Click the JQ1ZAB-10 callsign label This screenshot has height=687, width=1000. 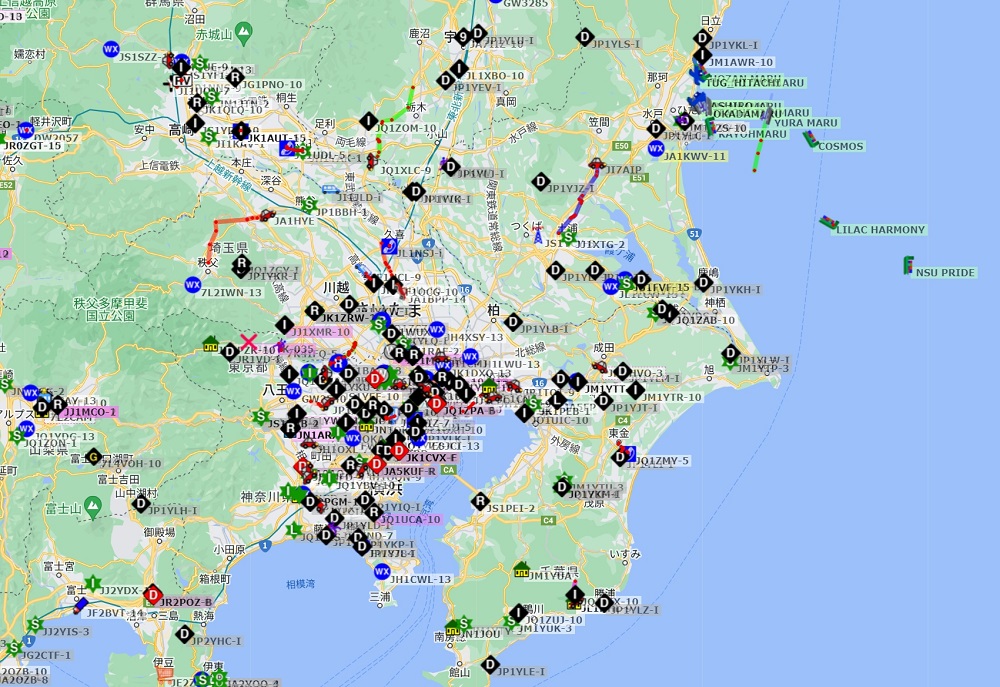coord(705,320)
